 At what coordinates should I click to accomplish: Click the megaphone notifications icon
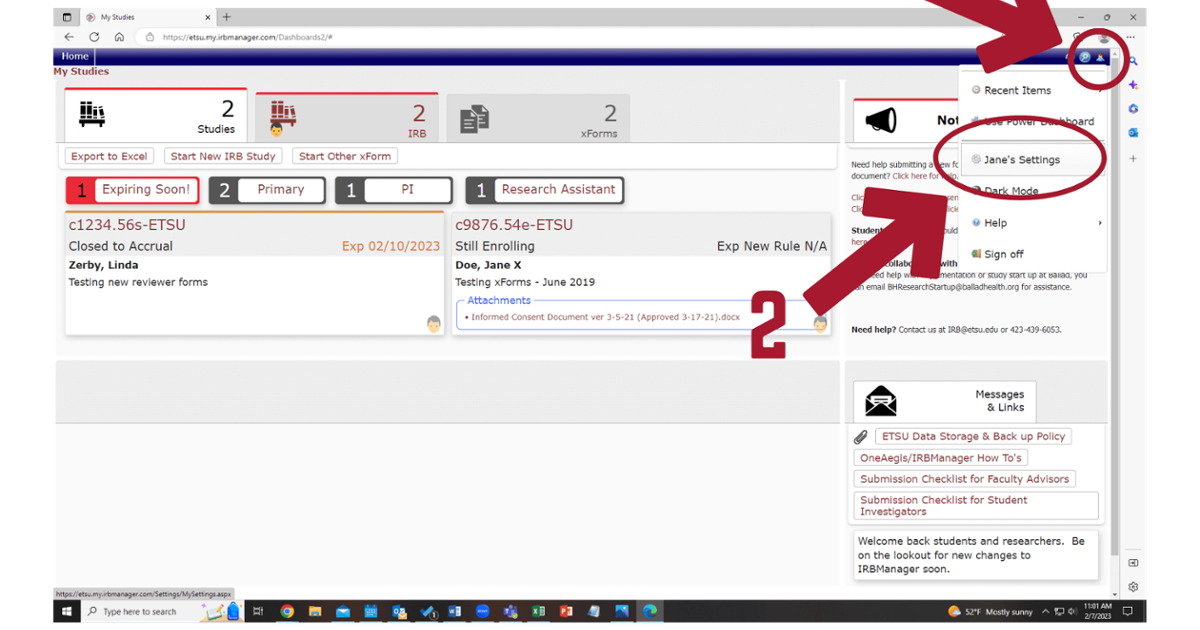pos(881,121)
